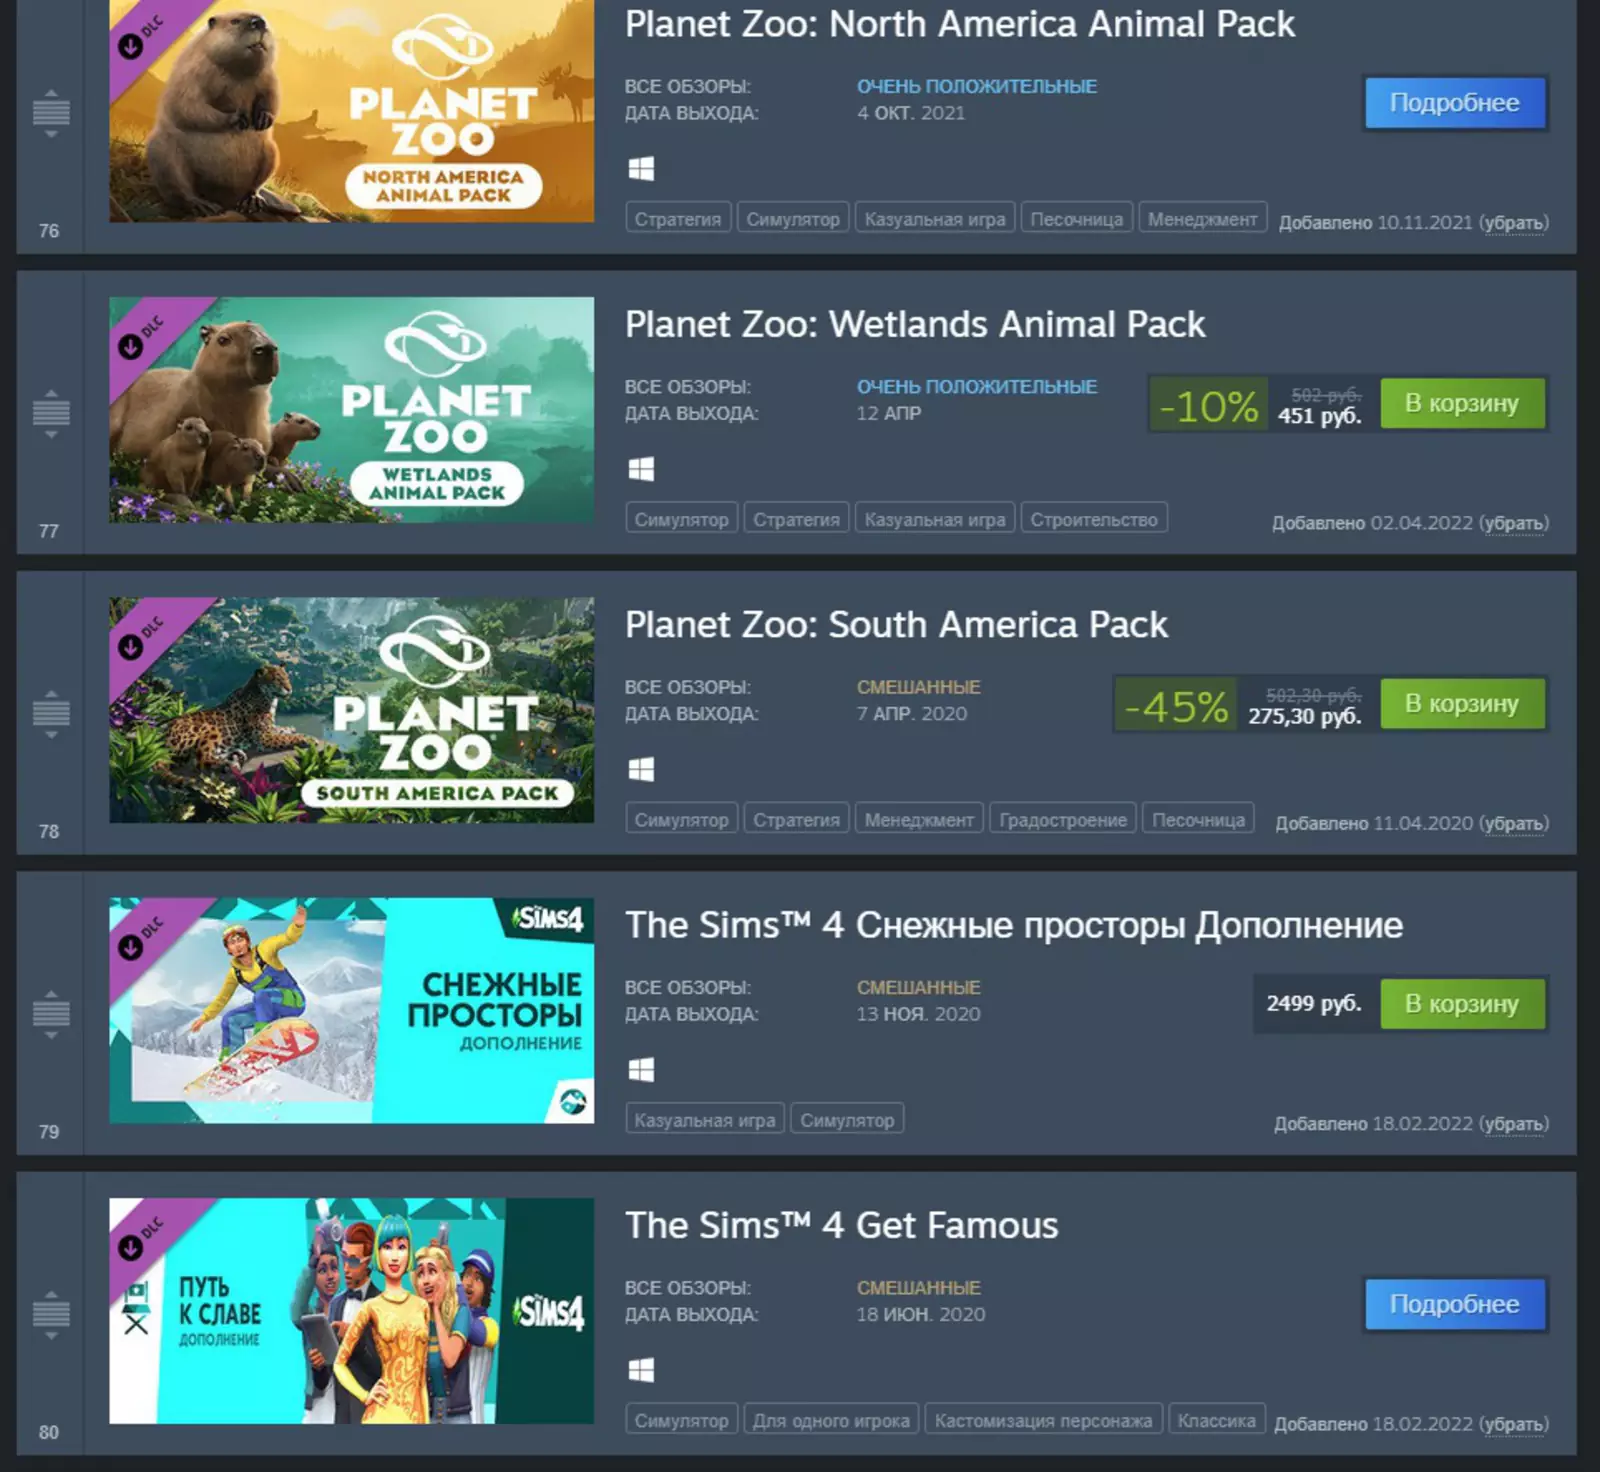Click Windows icon under North America Animal Pack

(641, 169)
